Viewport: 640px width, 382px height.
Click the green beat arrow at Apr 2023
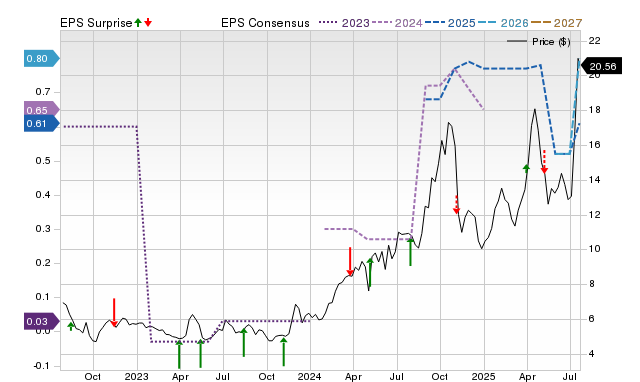(179, 354)
